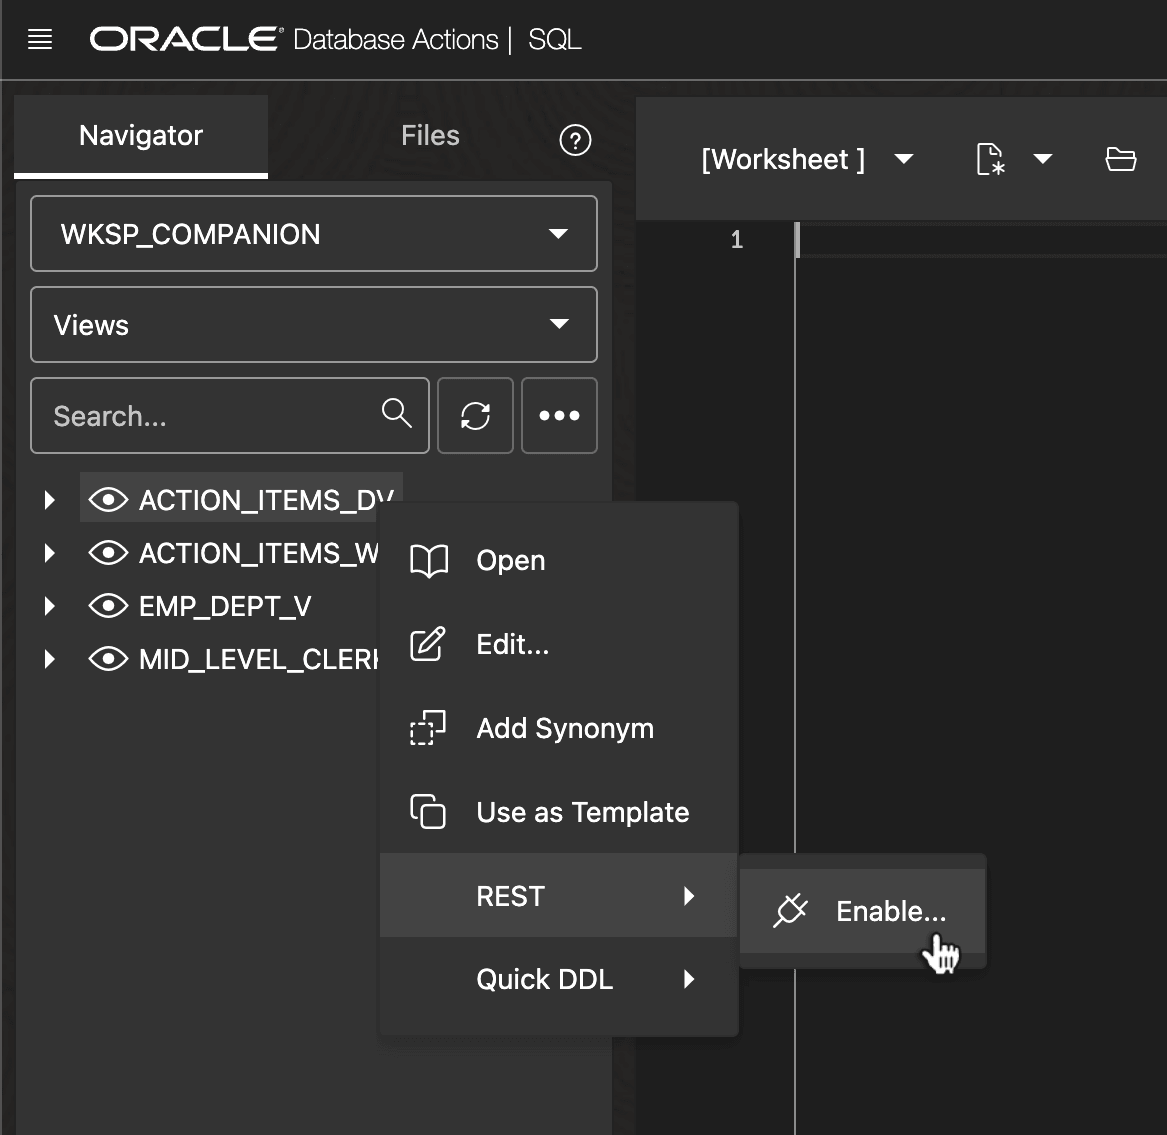Open the [Worksheet] name dropdown
The width and height of the screenshot is (1167, 1135).
pyautogui.click(x=904, y=159)
